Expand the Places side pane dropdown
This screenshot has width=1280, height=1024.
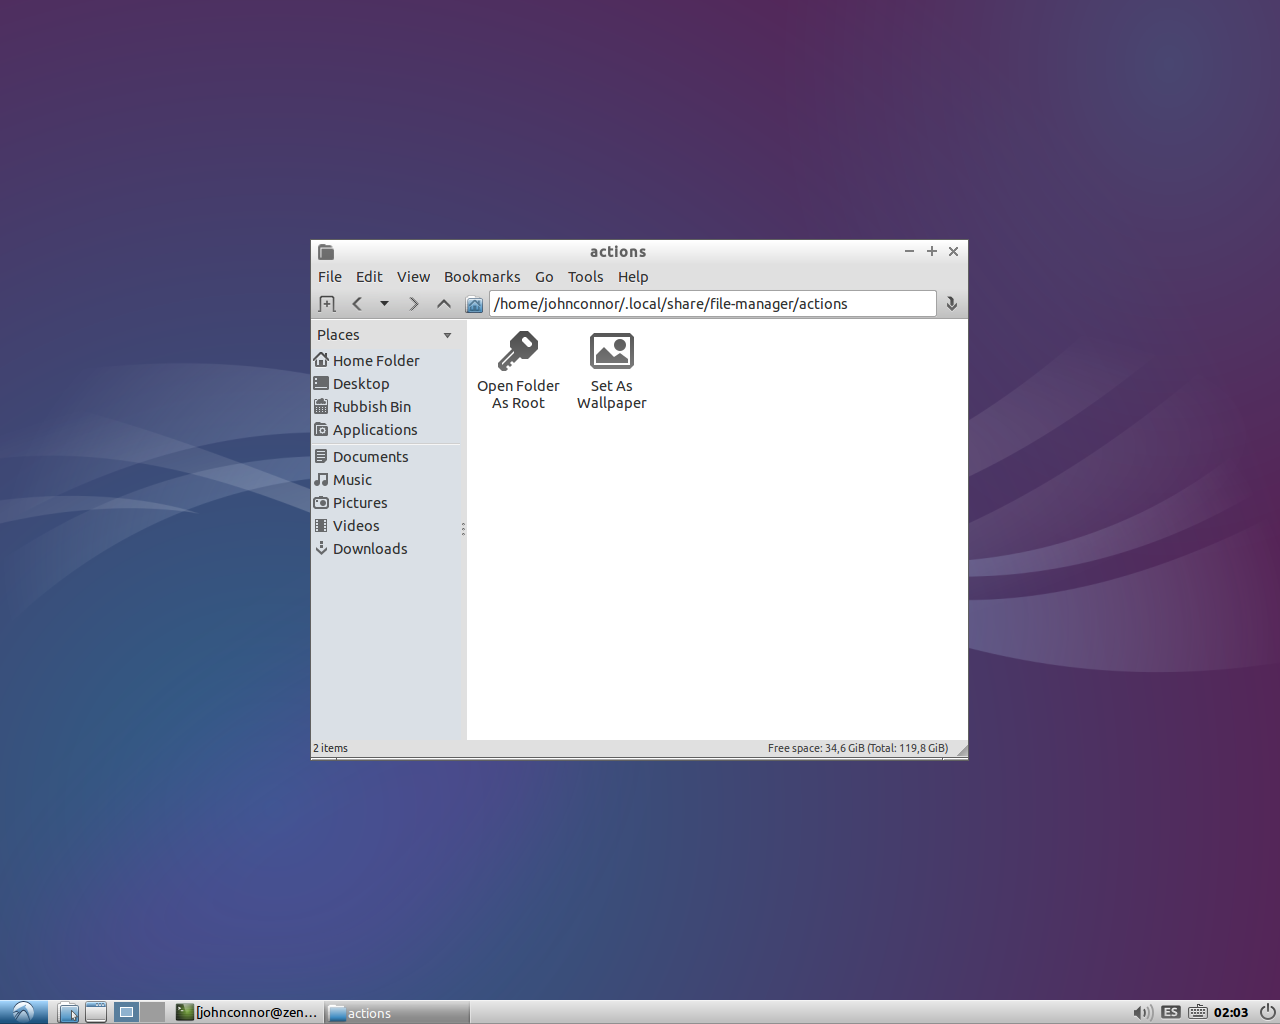coord(447,335)
